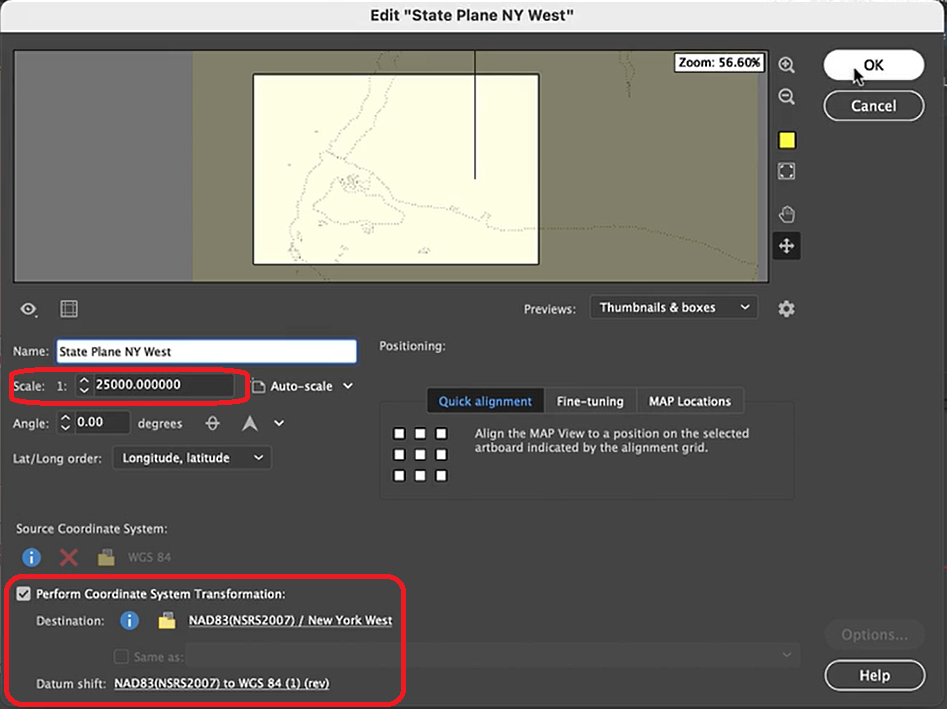Click the fit-to-frame icon beside preview

click(x=786, y=172)
